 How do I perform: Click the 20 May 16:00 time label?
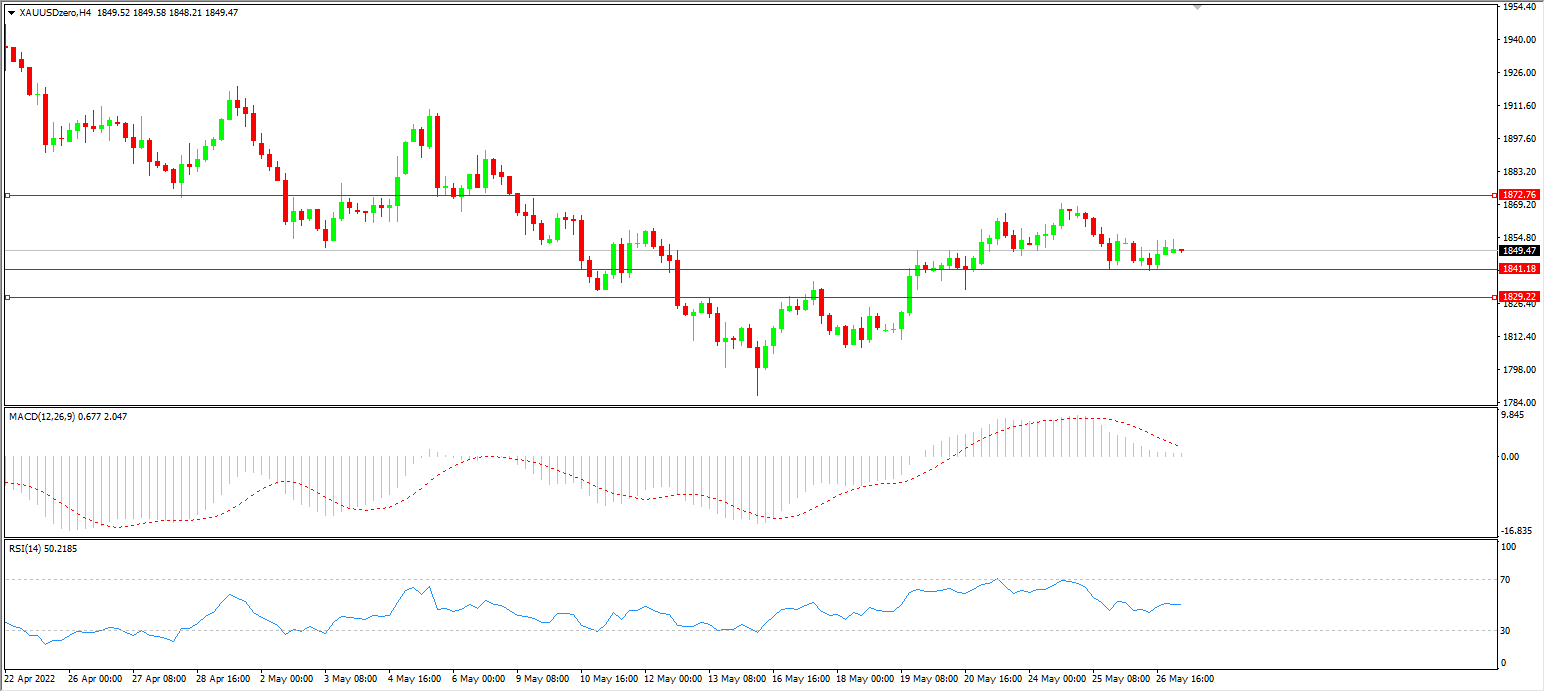pos(992,679)
